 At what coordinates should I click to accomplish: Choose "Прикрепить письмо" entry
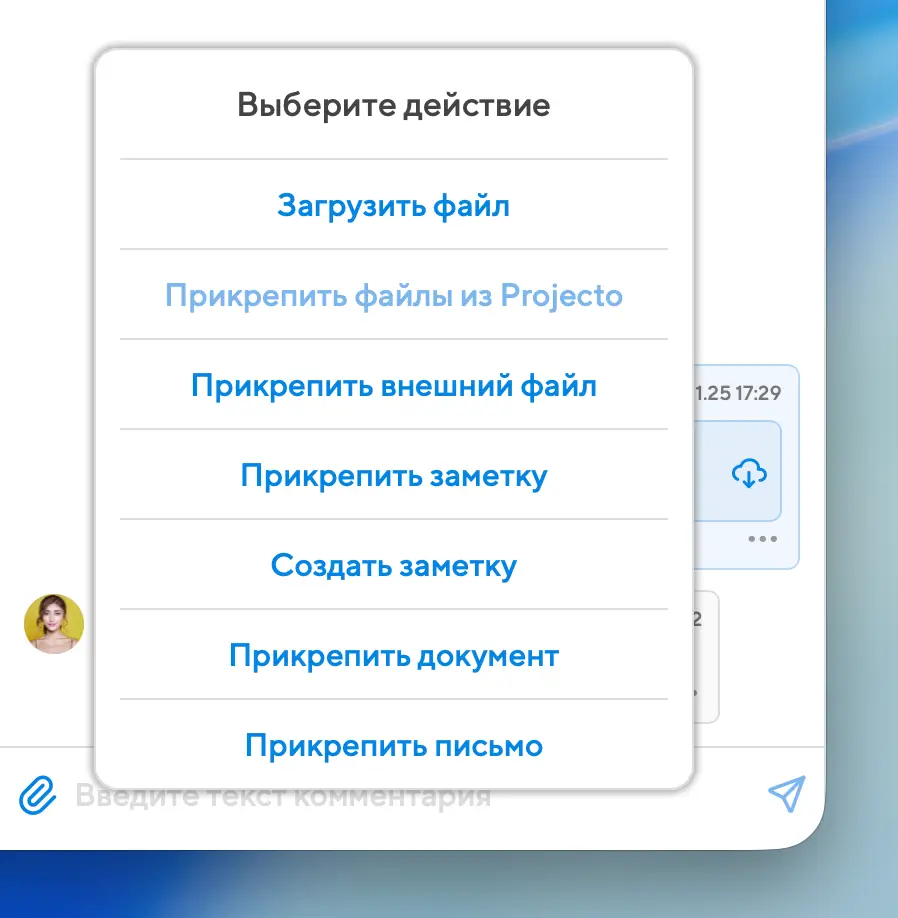pos(393,746)
